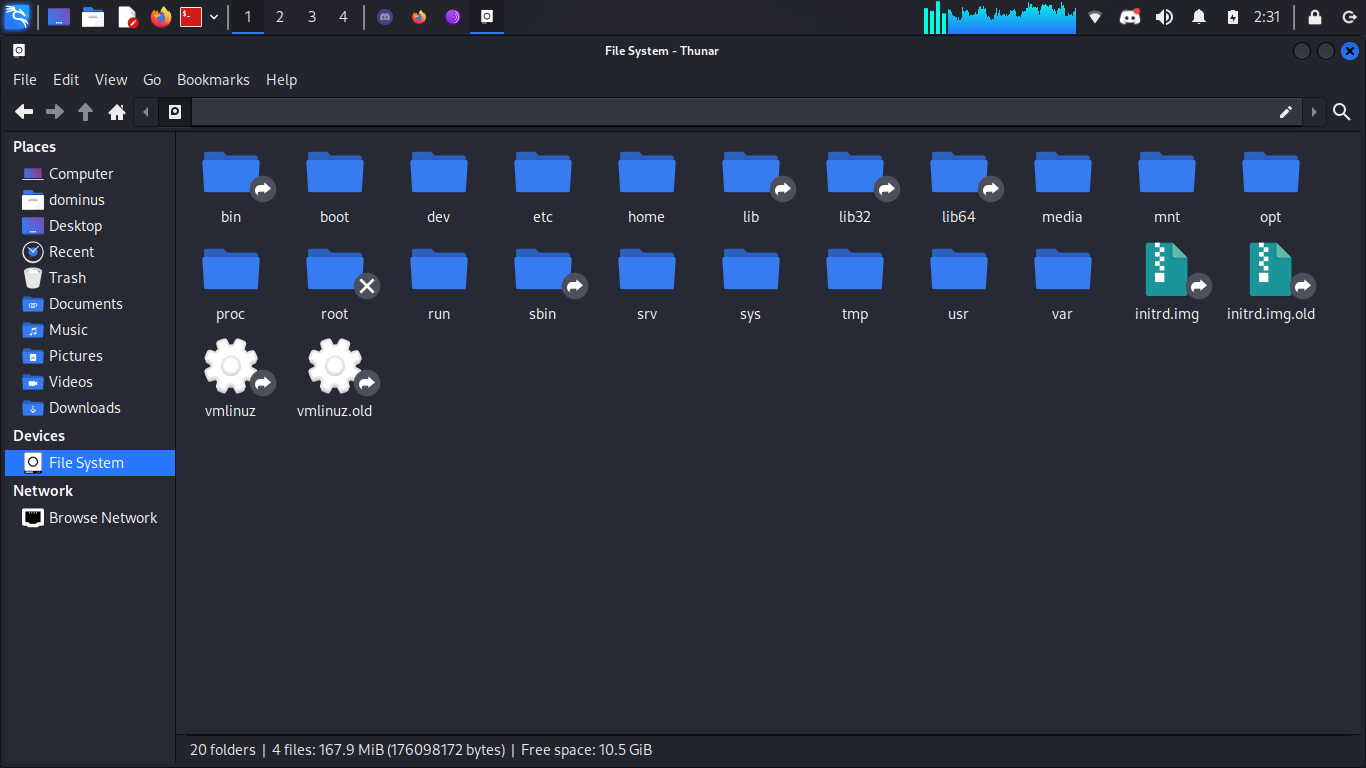
Task: Select the lib32 folder
Action: [855, 173]
